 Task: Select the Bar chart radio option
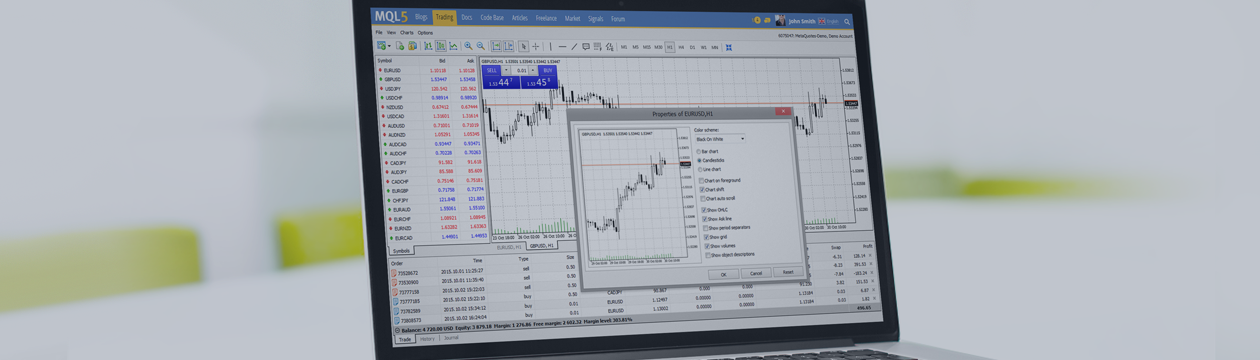point(698,151)
